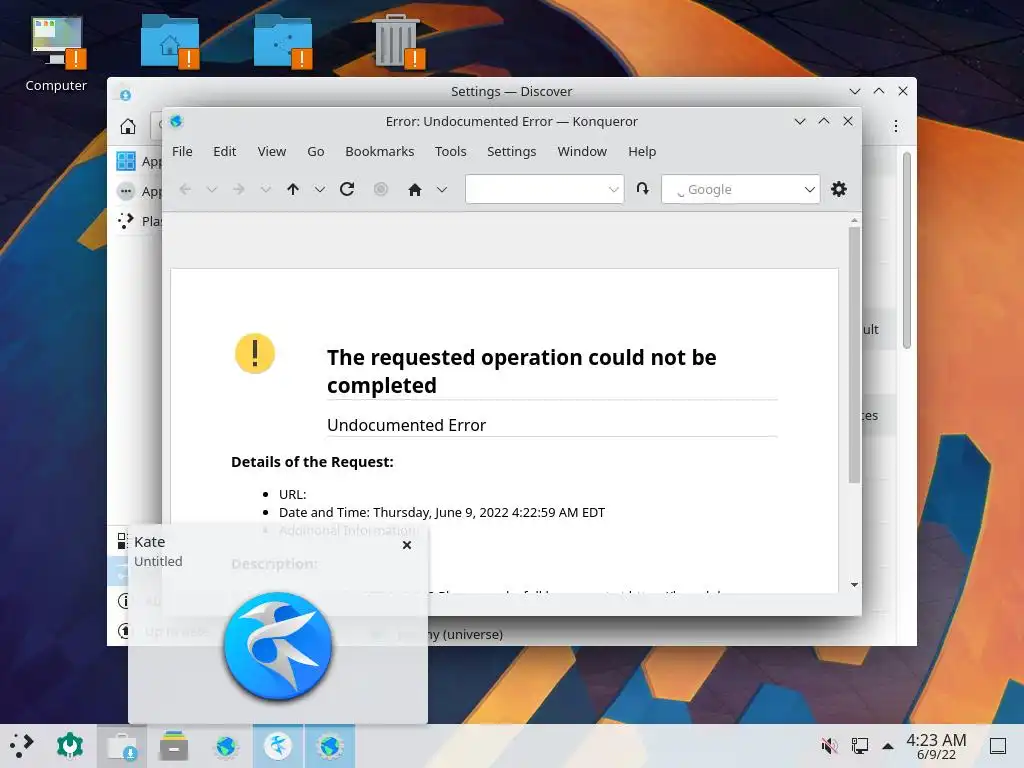Click the Stop loading button in Konqueror

(381, 189)
